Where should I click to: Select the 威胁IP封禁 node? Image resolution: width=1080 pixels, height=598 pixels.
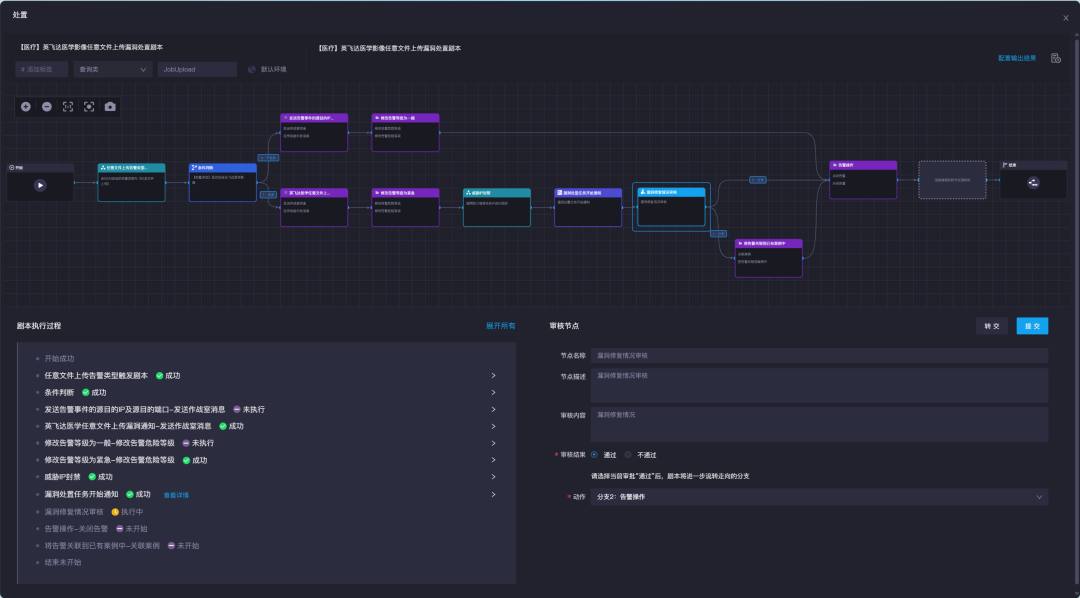(497, 207)
